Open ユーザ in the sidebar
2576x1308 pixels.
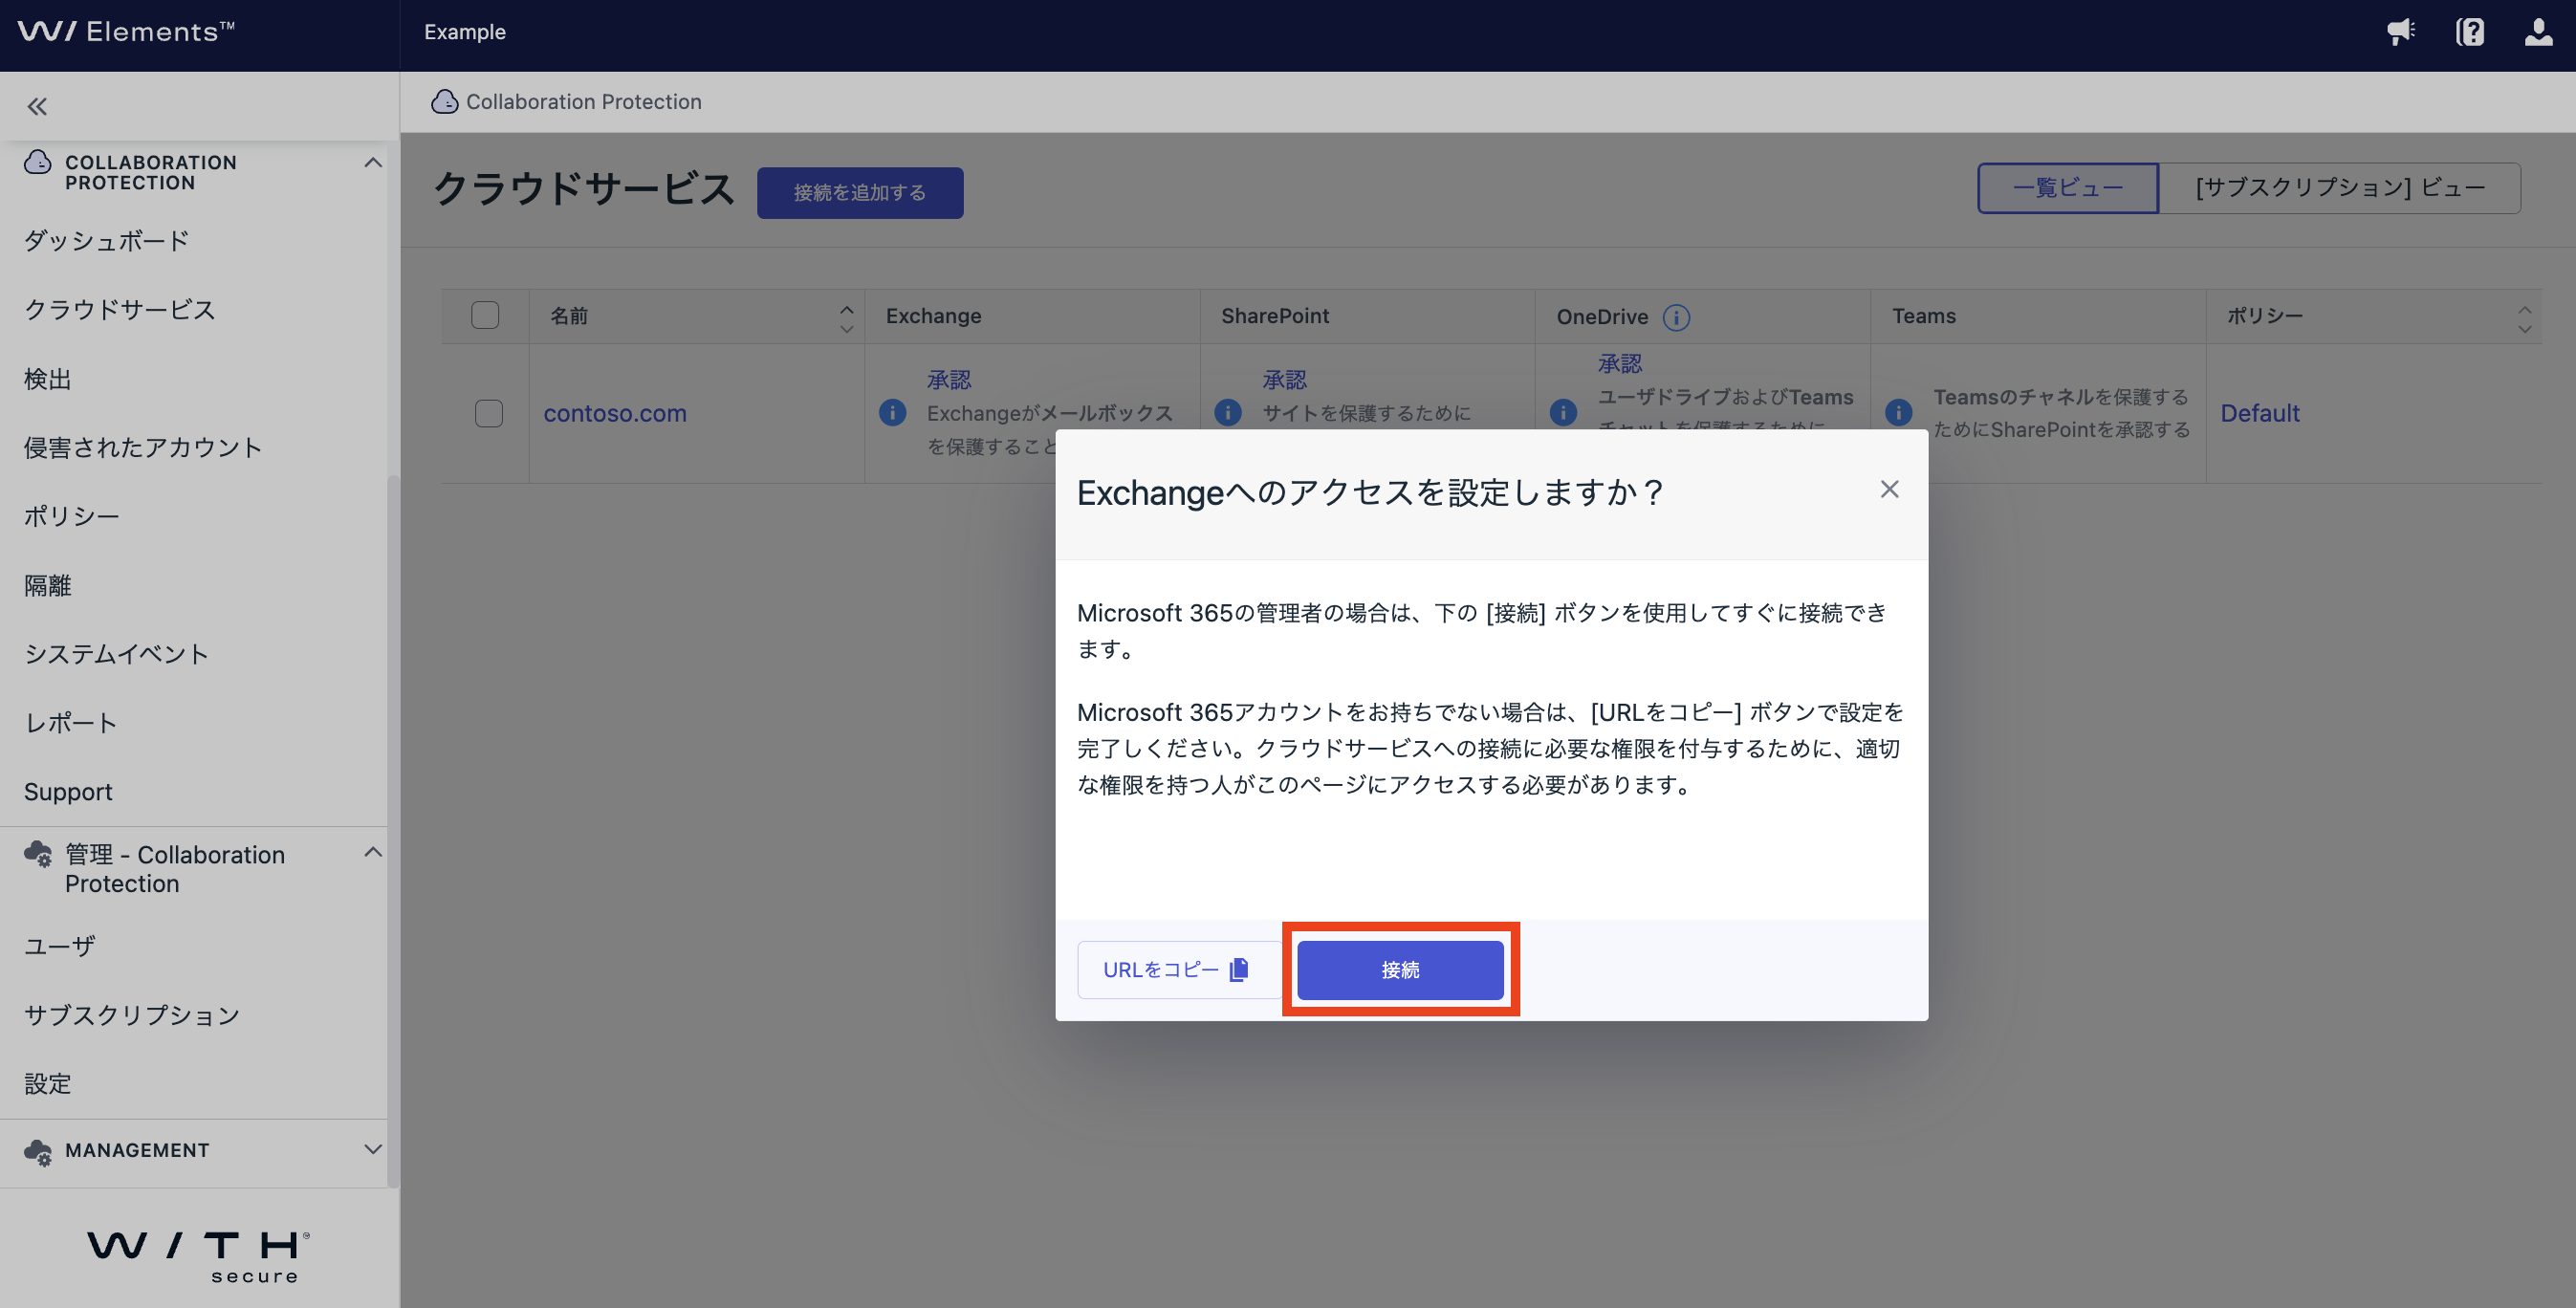coord(60,946)
